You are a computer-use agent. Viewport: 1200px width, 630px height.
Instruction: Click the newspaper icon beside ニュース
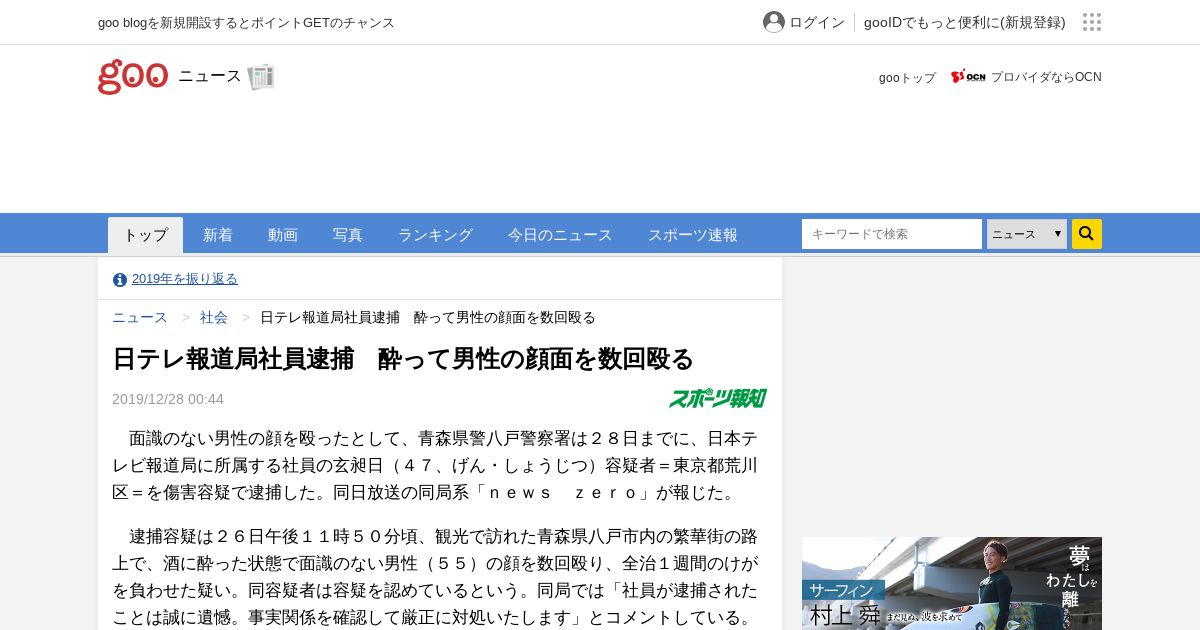point(260,77)
